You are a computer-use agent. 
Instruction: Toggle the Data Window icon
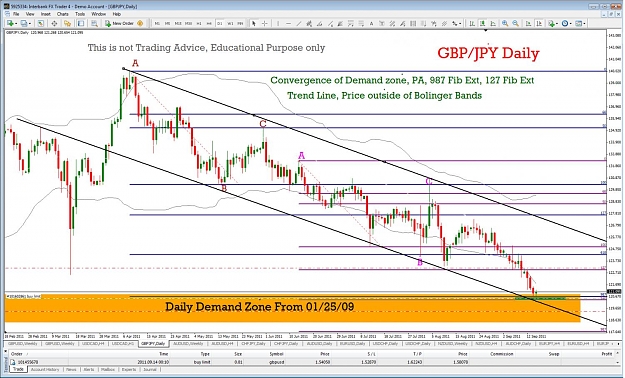click(x=54, y=24)
